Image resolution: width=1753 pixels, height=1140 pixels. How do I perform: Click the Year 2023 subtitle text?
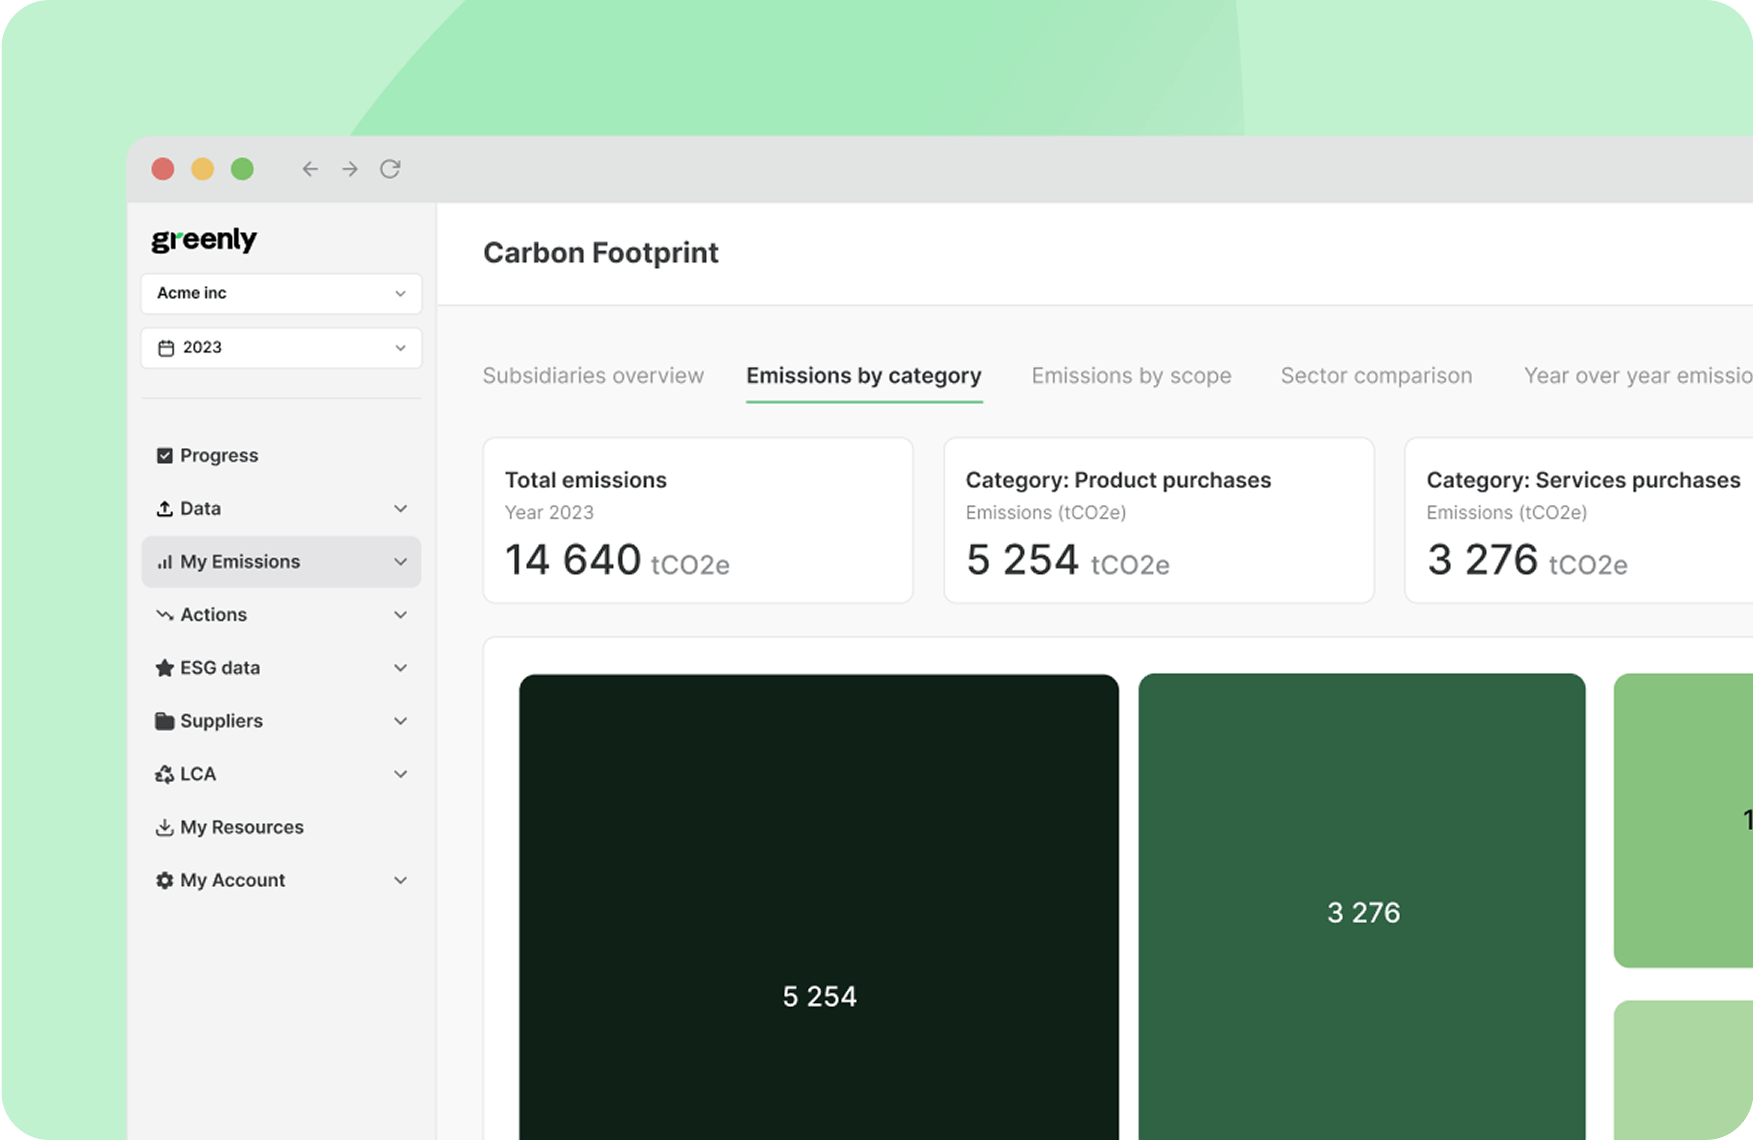pyautogui.click(x=549, y=513)
